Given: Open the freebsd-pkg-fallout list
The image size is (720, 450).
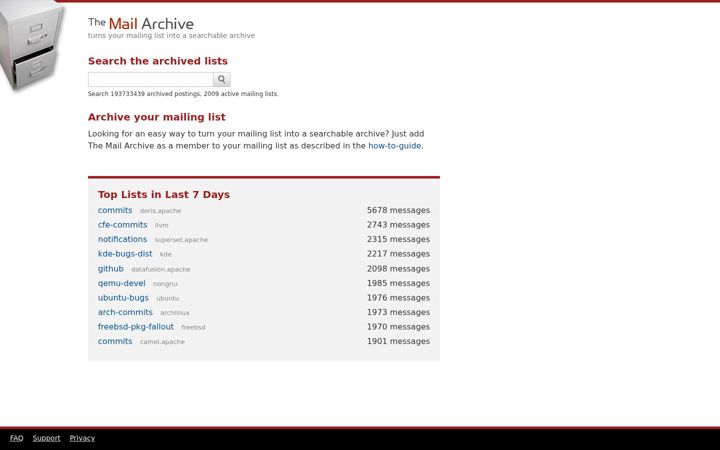Looking at the screenshot, I should [x=136, y=326].
